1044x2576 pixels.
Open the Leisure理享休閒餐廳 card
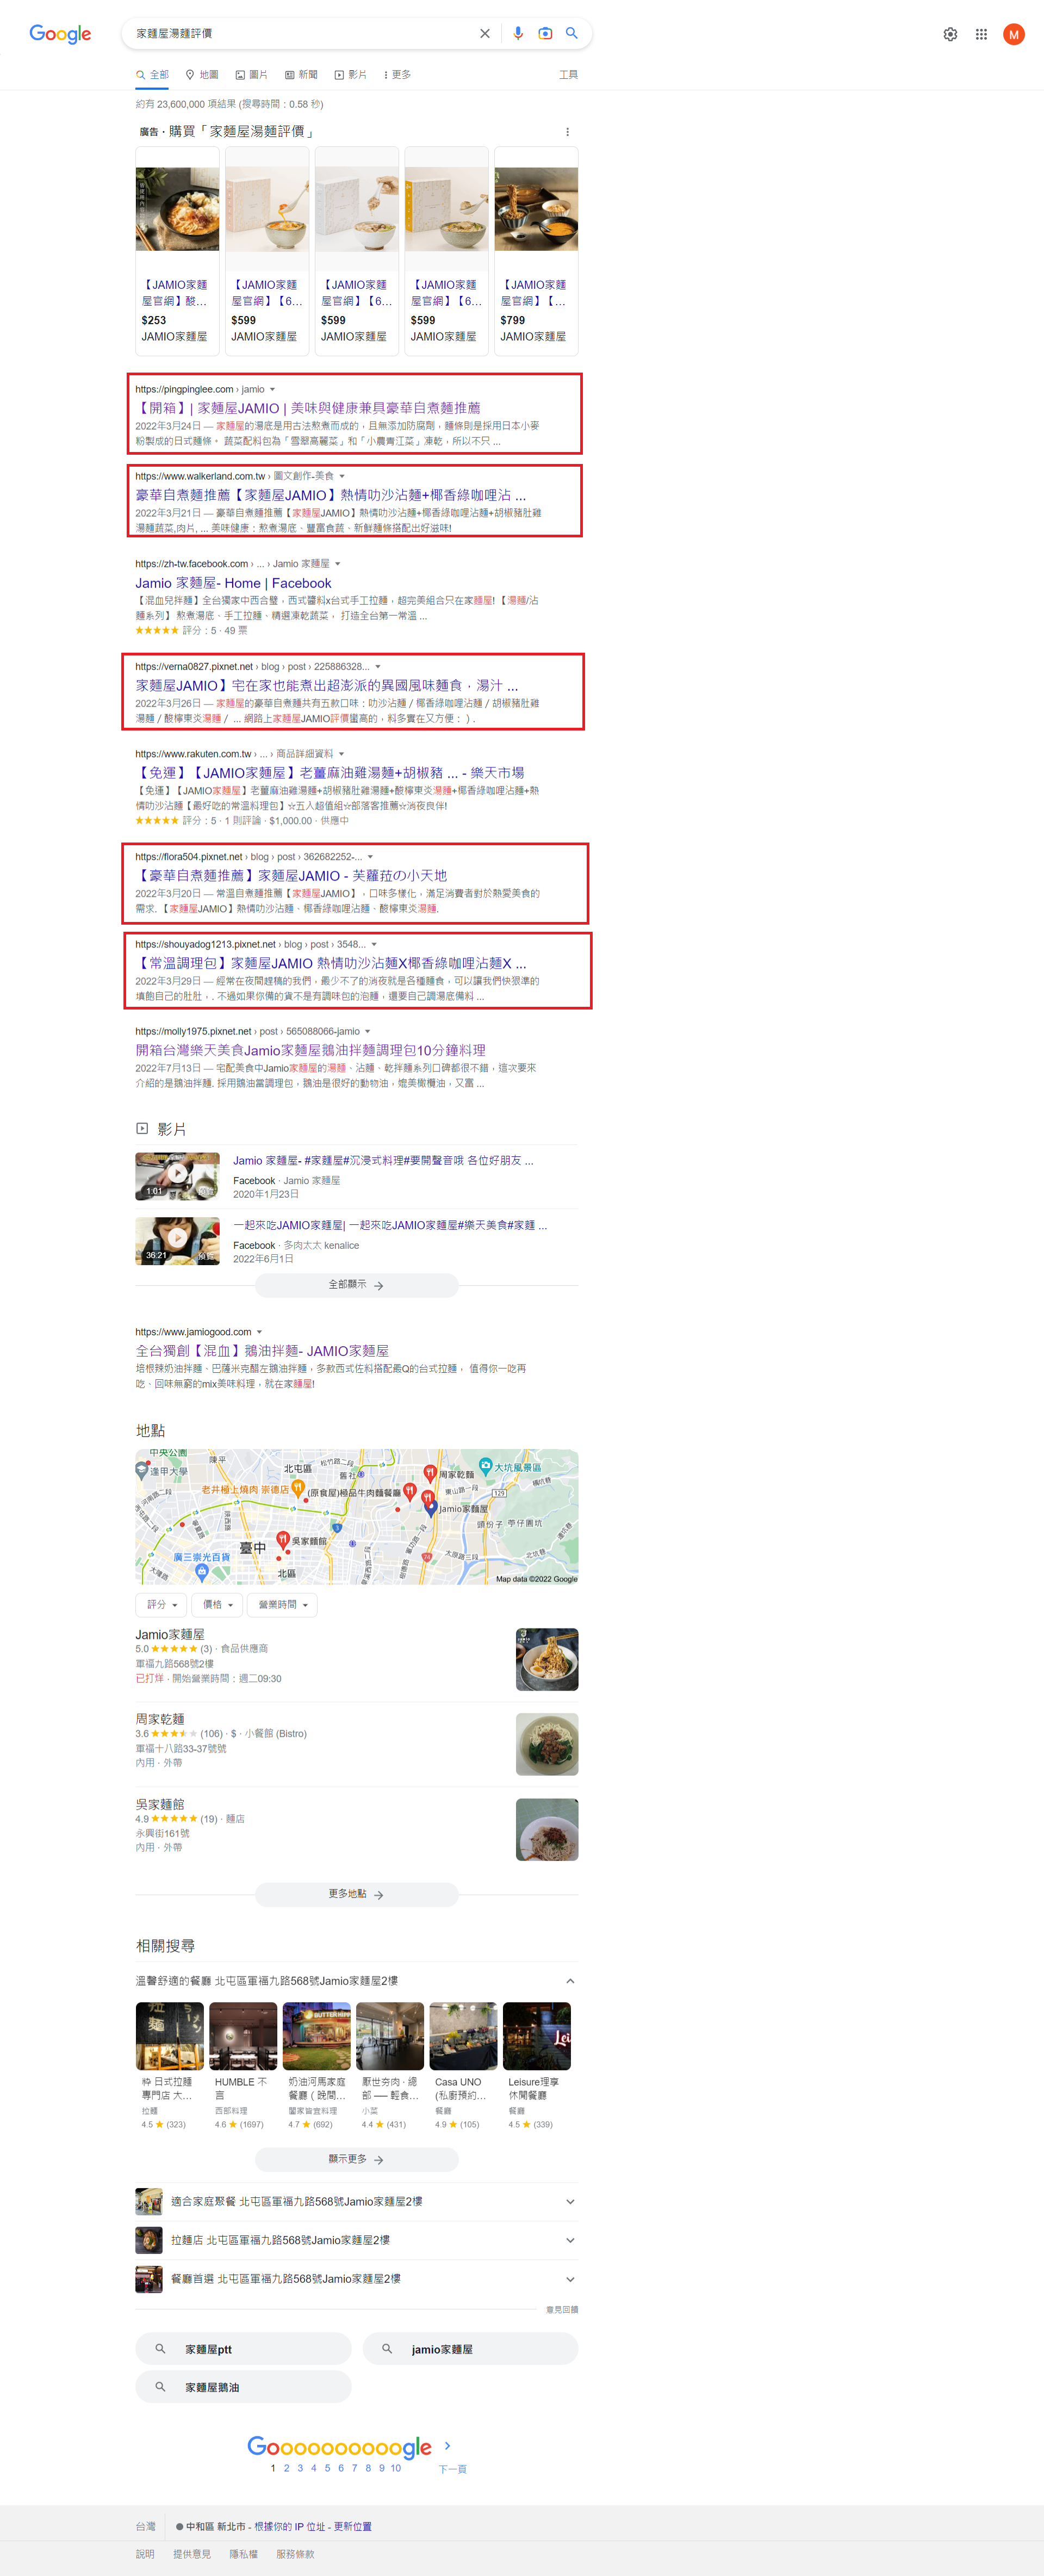536,2066
